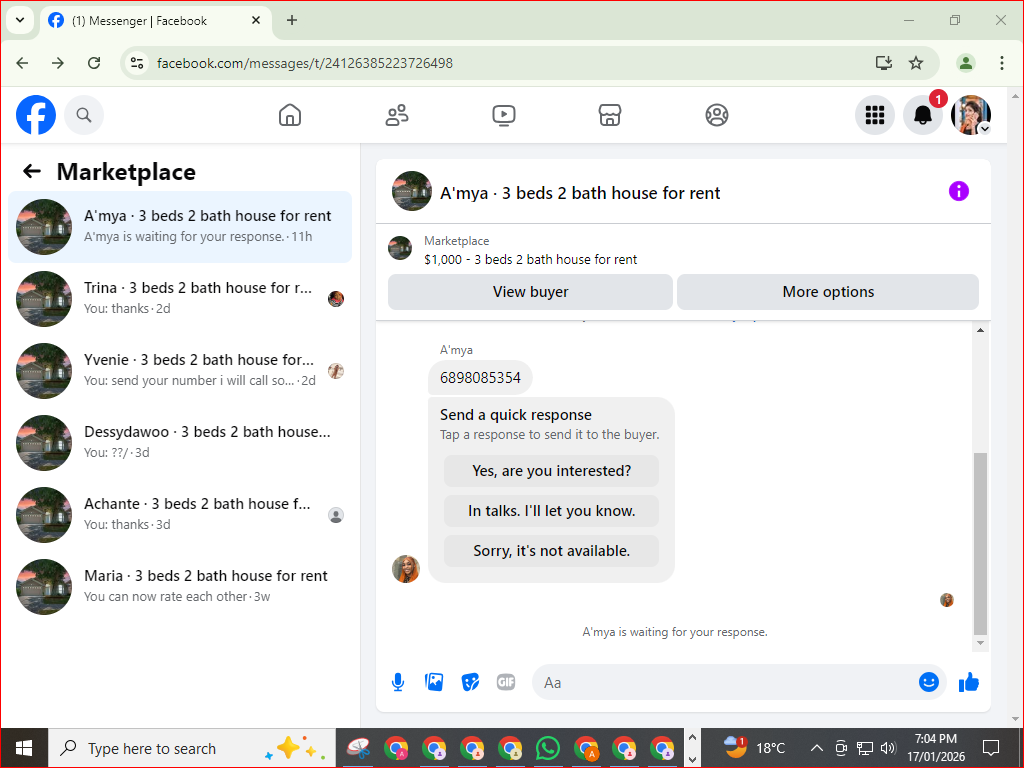Click the message input field Aa
This screenshot has height=768, width=1024.
tap(725, 682)
